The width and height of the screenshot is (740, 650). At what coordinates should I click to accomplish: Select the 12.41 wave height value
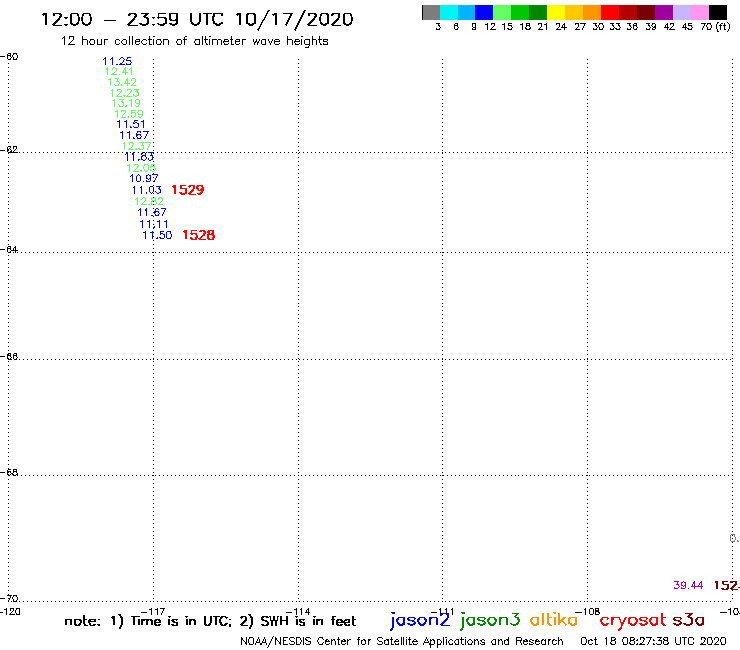coord(119,72)
